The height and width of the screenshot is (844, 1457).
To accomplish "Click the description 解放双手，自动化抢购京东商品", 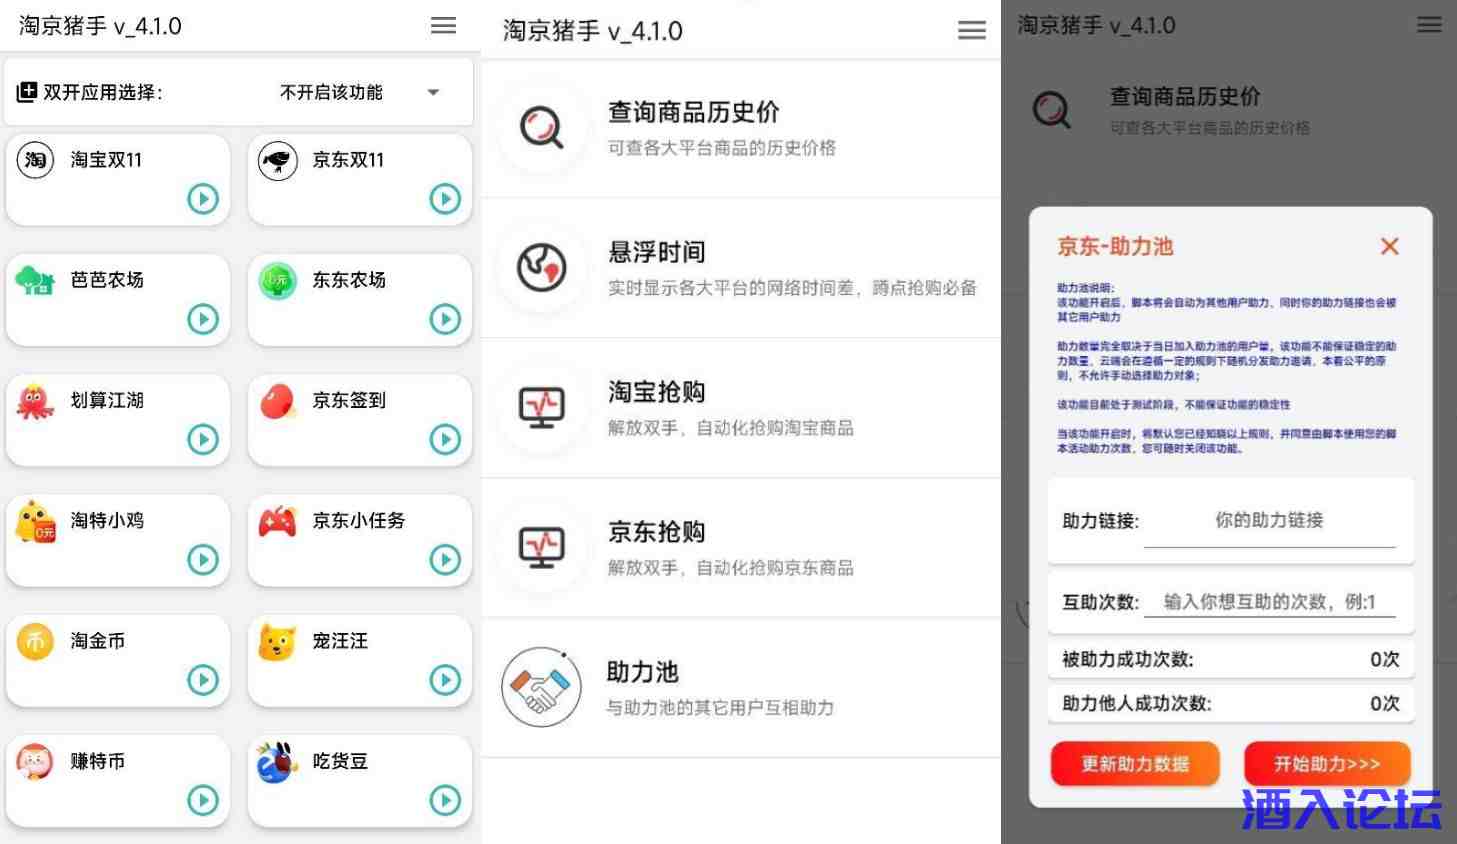I will tap(731, 568).
